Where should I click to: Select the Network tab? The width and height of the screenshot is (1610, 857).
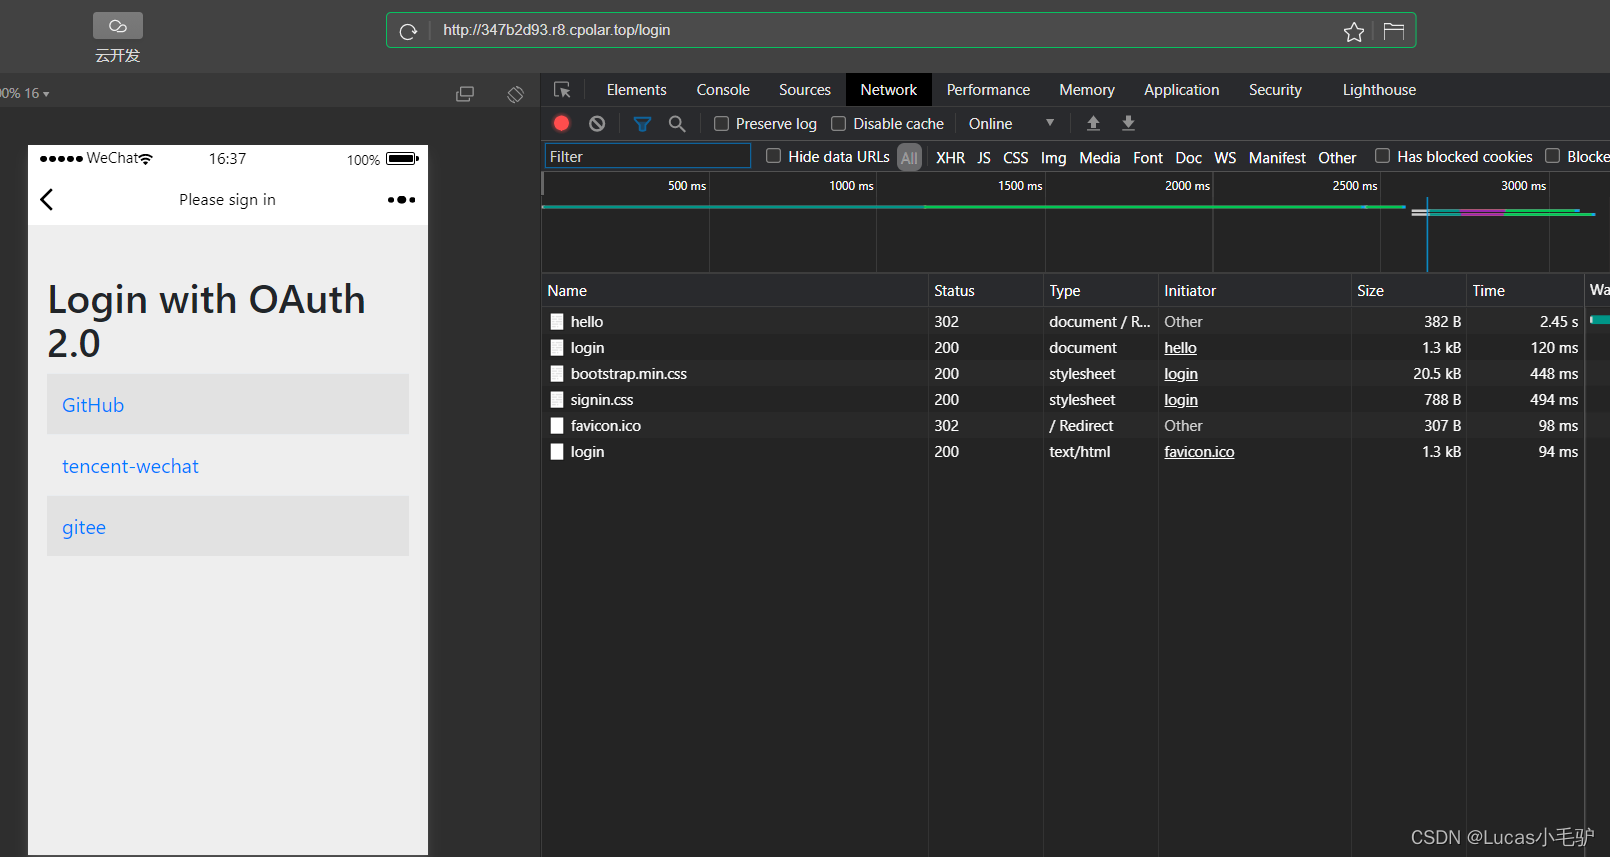tap(889, 90)
